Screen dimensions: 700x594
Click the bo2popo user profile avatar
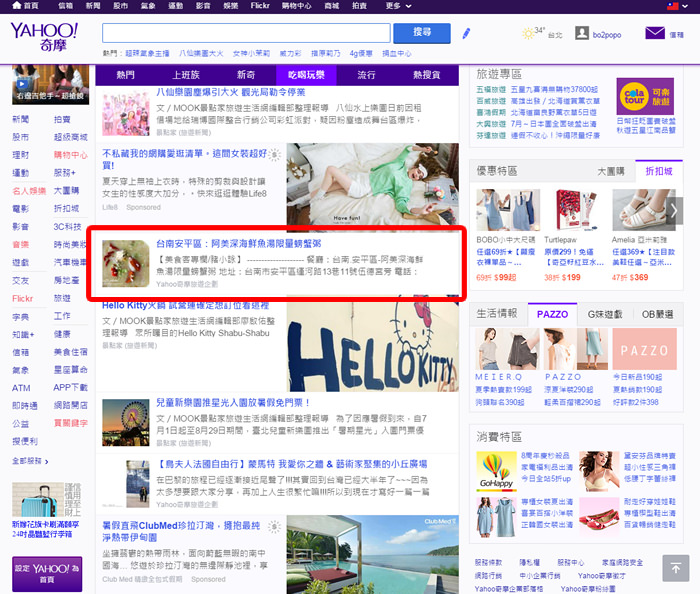(x=582, y=33)
